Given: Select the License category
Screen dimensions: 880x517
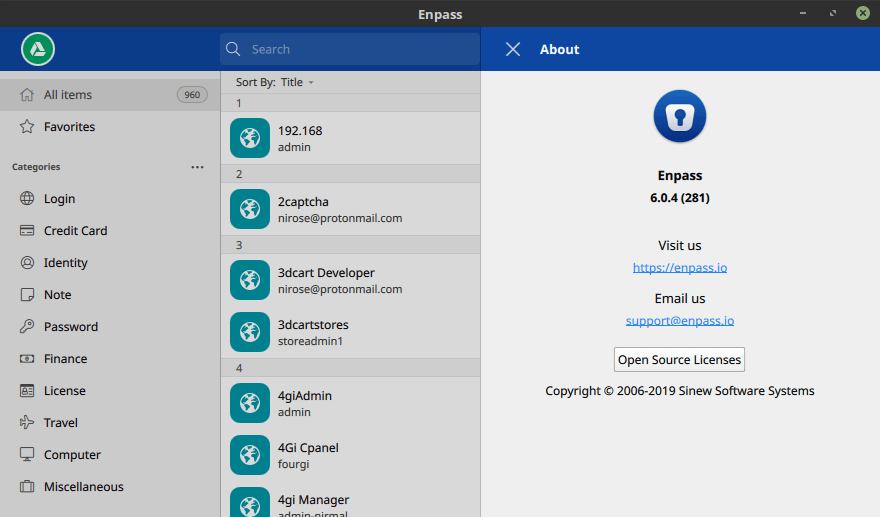Looking at the screenshot, I should coord(110,390).
